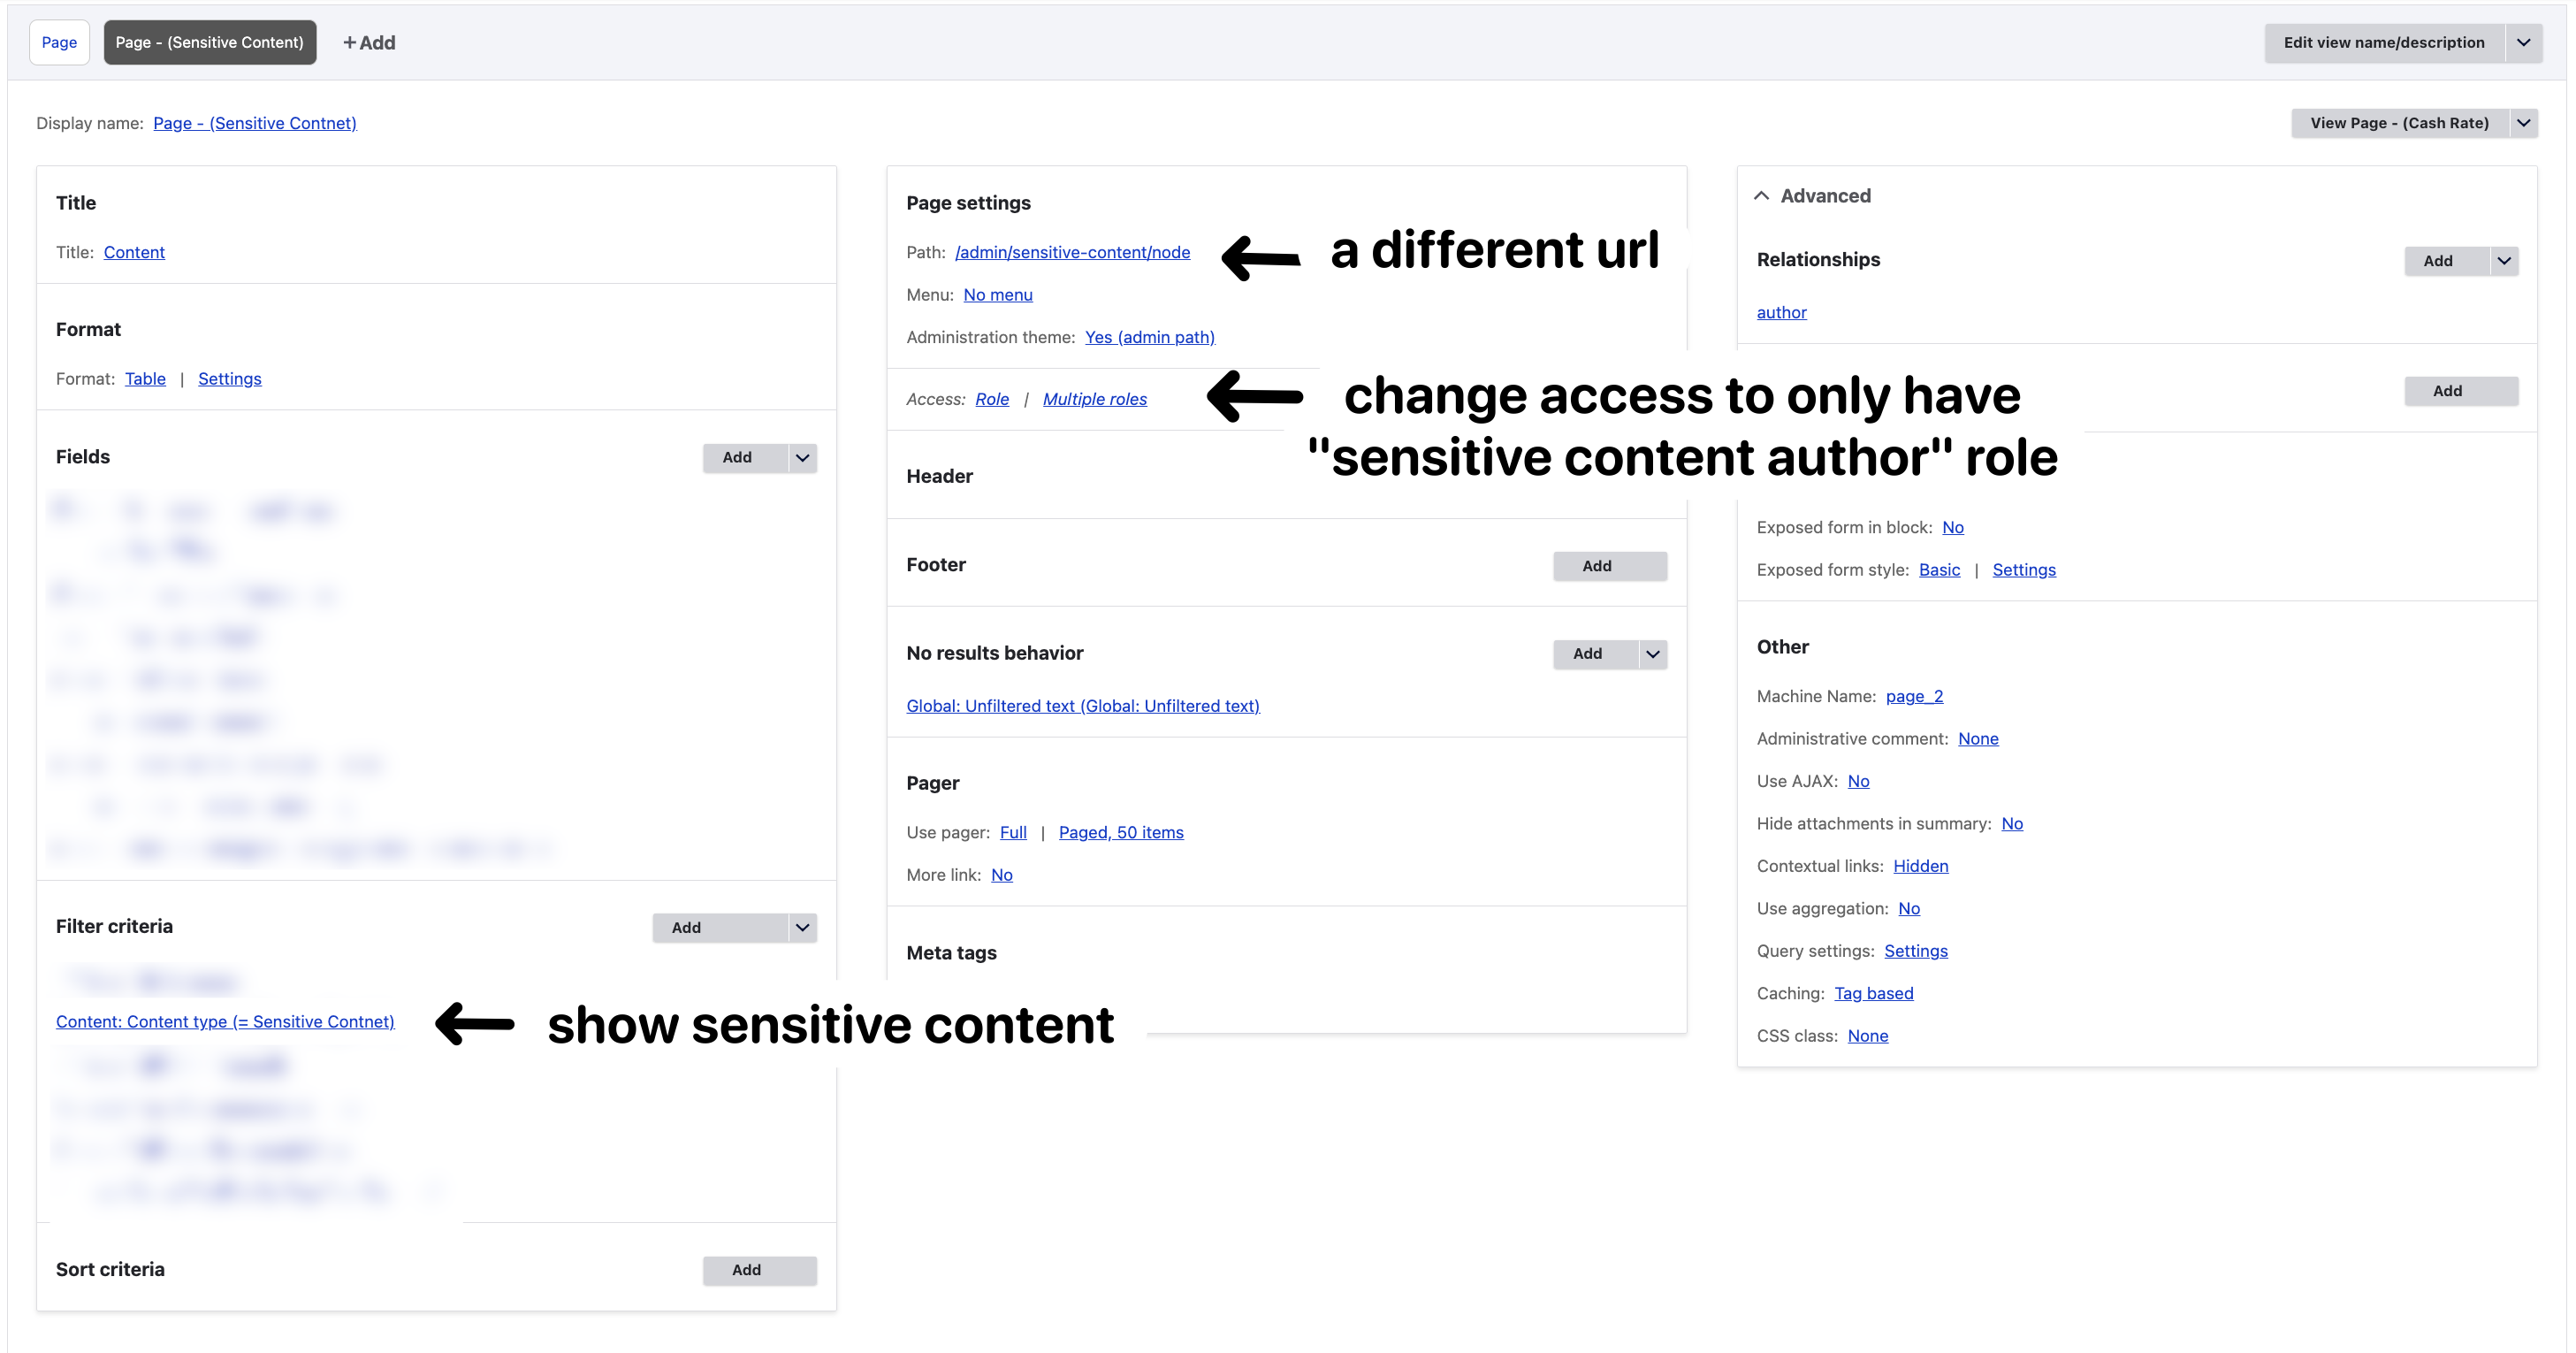The width and height of the screenshot is (2576, 1353).
Task: Select the Page - (Sensitive Content) tab
Action: (209, 43)
